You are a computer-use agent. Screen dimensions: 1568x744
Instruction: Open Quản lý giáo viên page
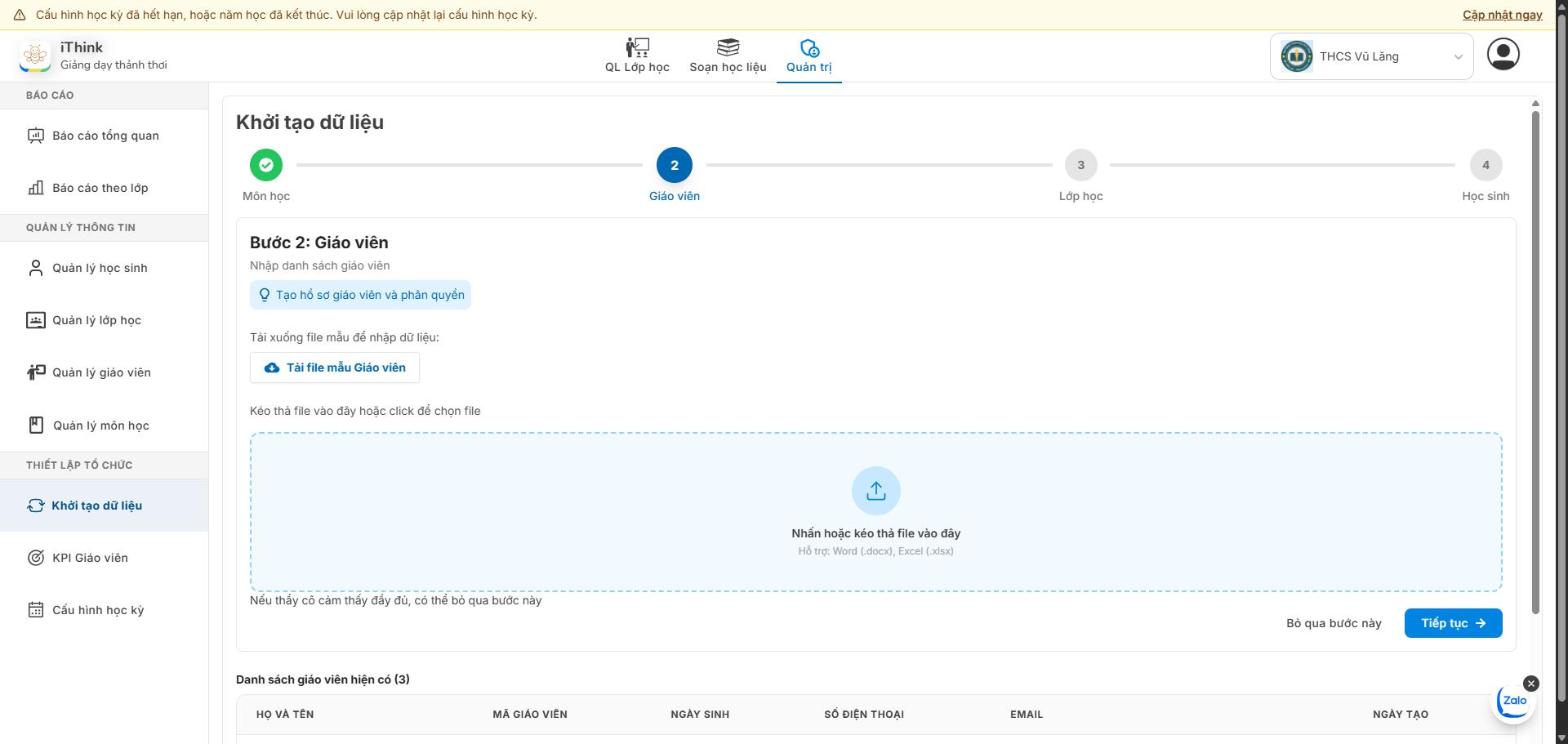(x=104, y=372)
